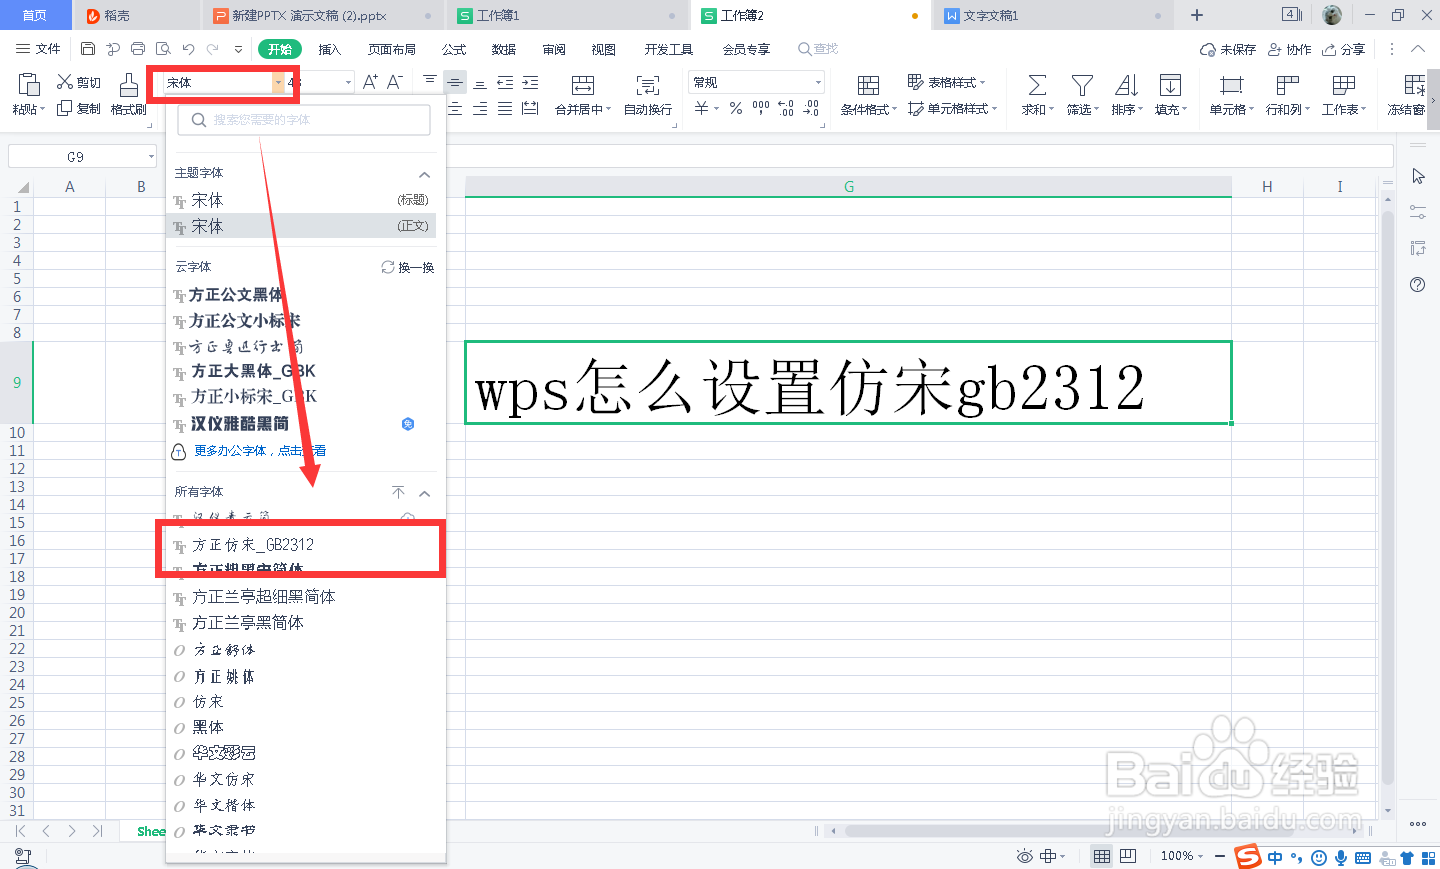The image size is (1440, 869).
Task: Collapse the 主题字体 section
Action: coord(424,174)
